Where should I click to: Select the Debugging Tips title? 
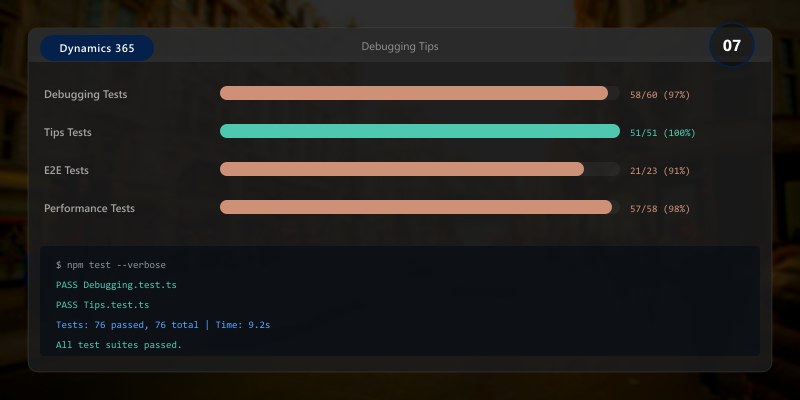tap(399, 46)
